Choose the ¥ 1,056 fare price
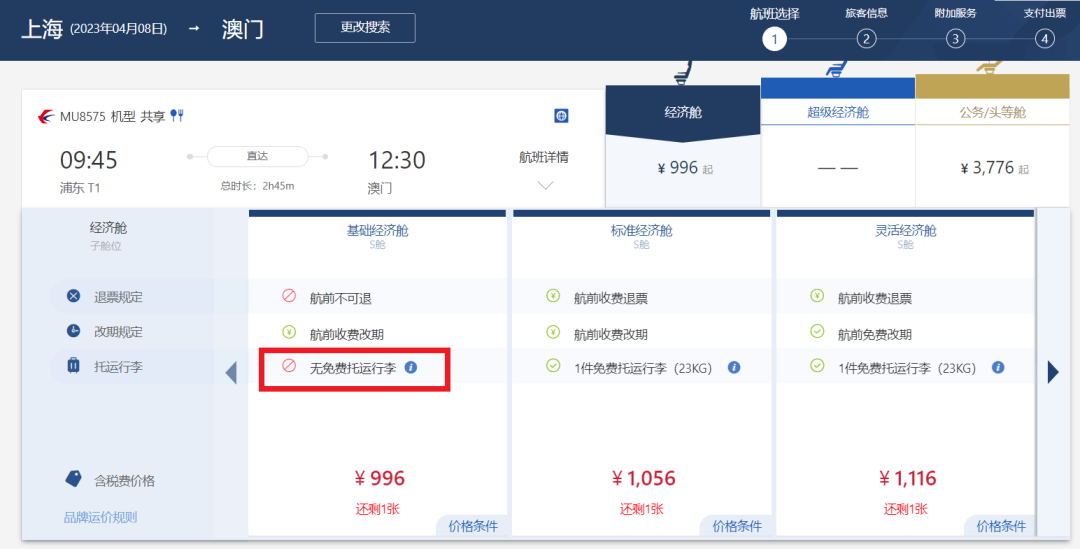Viewport: 1080px width, 549px height. 643,478
